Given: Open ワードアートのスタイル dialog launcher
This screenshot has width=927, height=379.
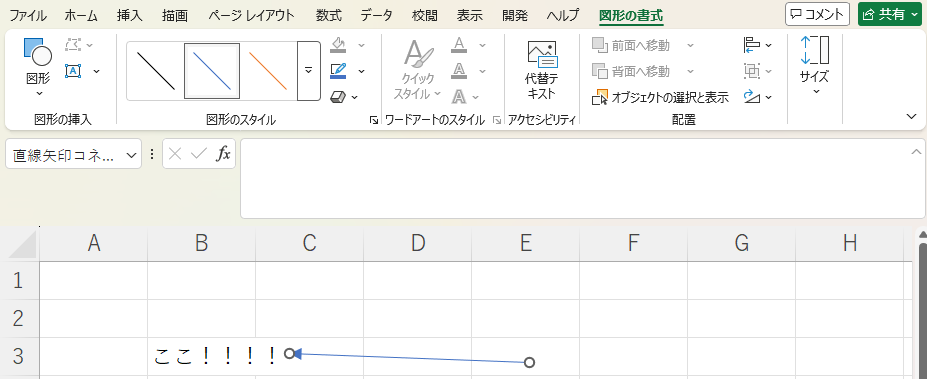Looking at the screenshot, I should (497, 120).
